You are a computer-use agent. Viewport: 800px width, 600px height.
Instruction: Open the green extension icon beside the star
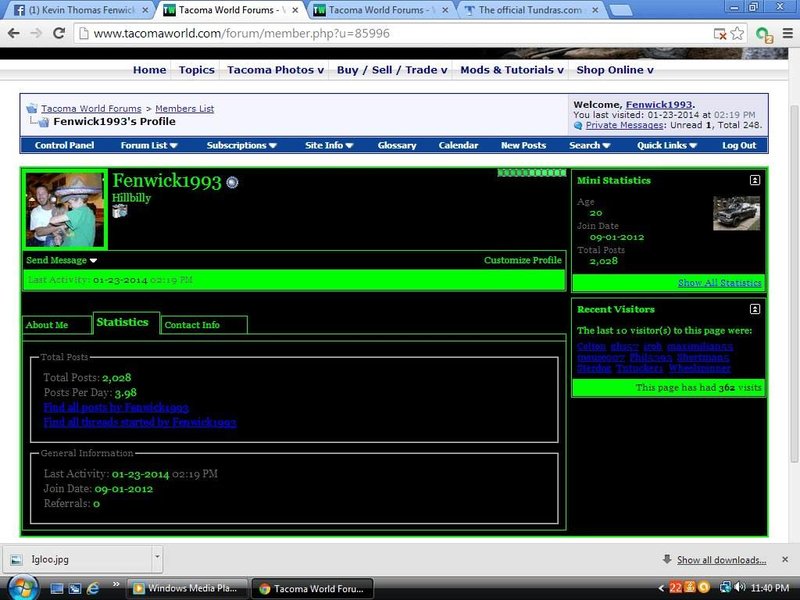[x=764, y=34]
